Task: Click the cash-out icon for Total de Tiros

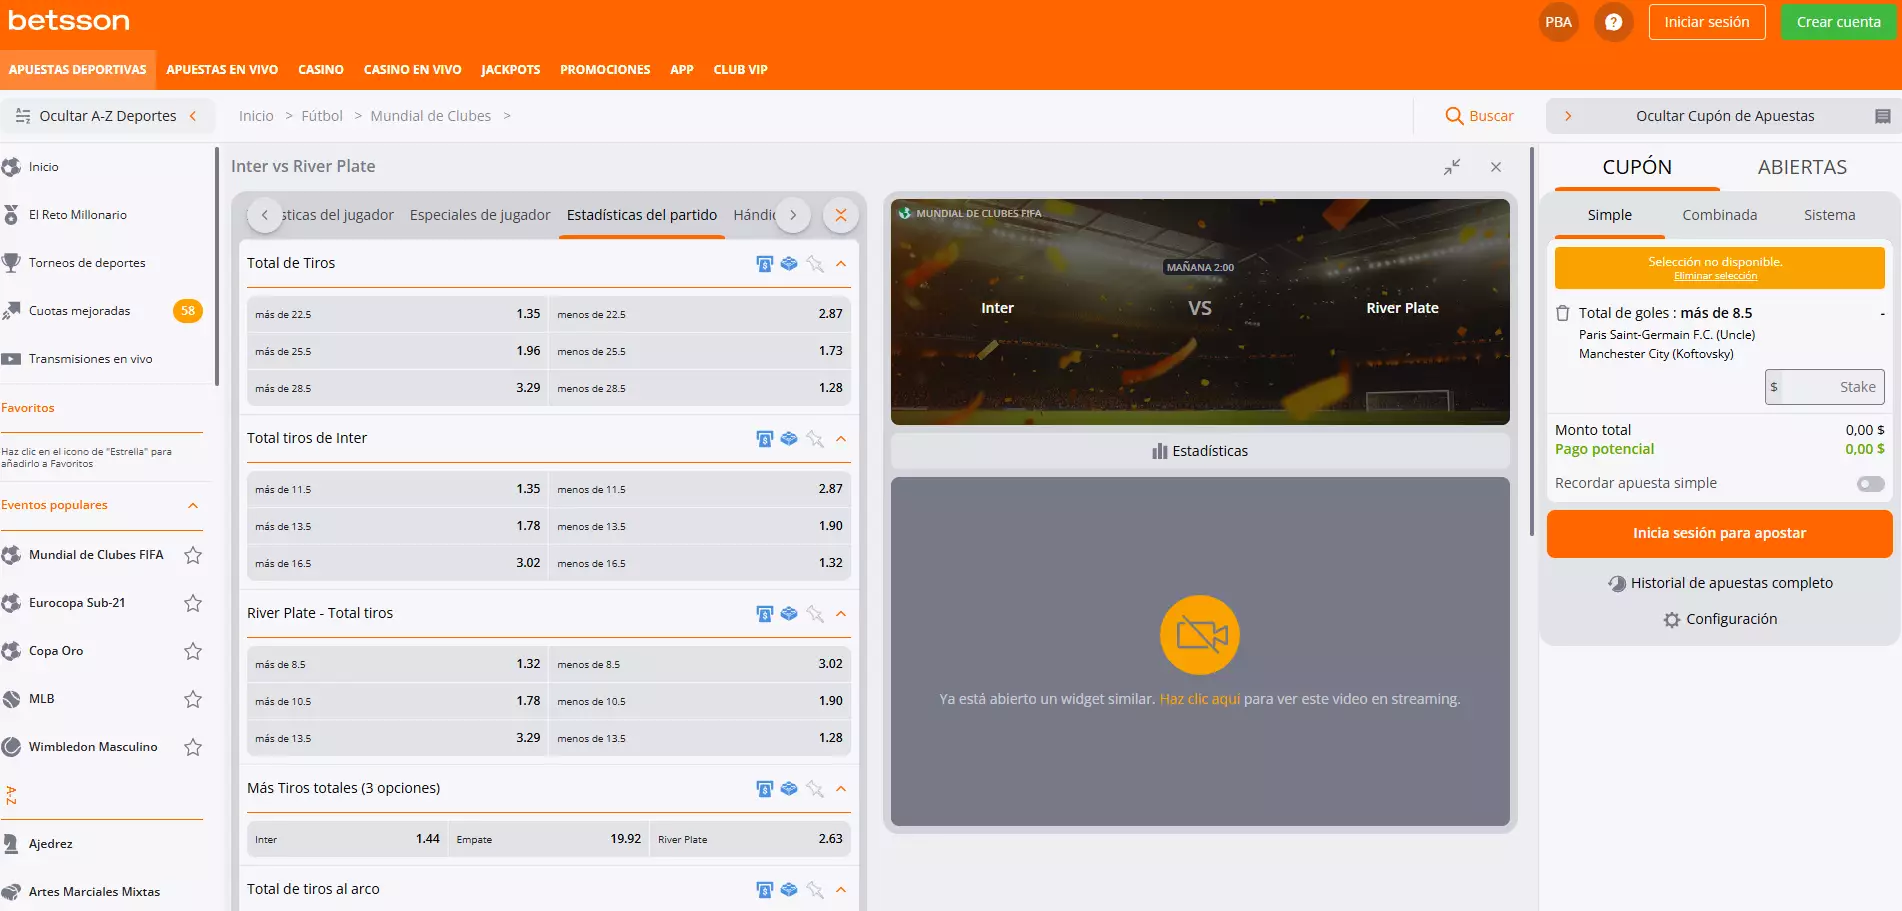Action: [764, 264]
